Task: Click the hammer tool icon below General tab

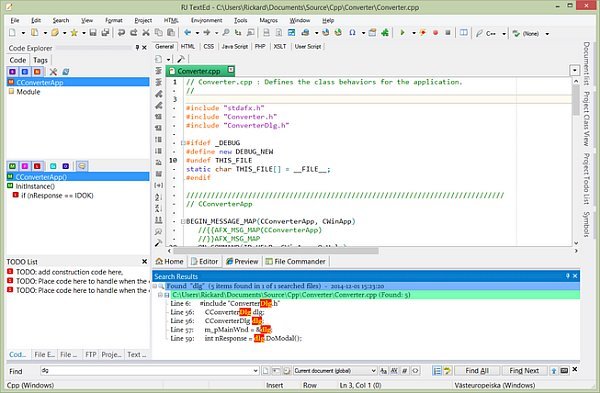Action: [x=181, y=59]
